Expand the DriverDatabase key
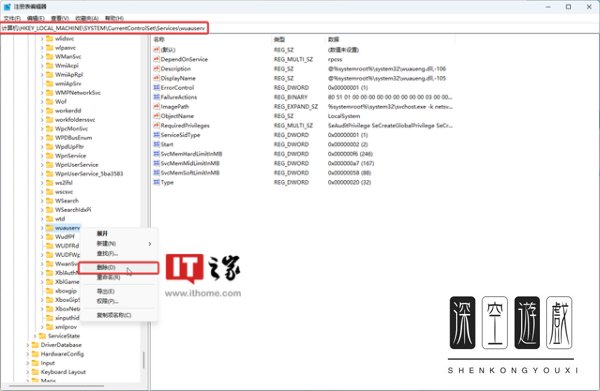Image resolution: width=600 pixels, height=391 pixels. coord(28,345)
